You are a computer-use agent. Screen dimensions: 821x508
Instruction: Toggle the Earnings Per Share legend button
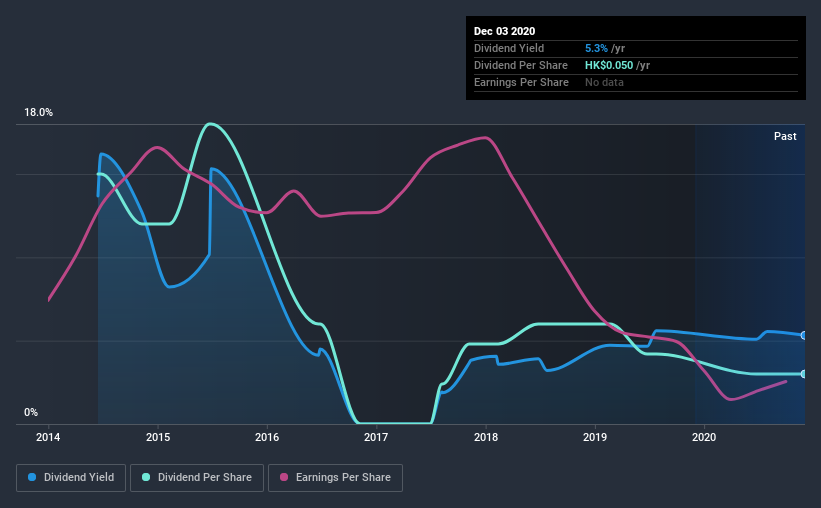335,478
